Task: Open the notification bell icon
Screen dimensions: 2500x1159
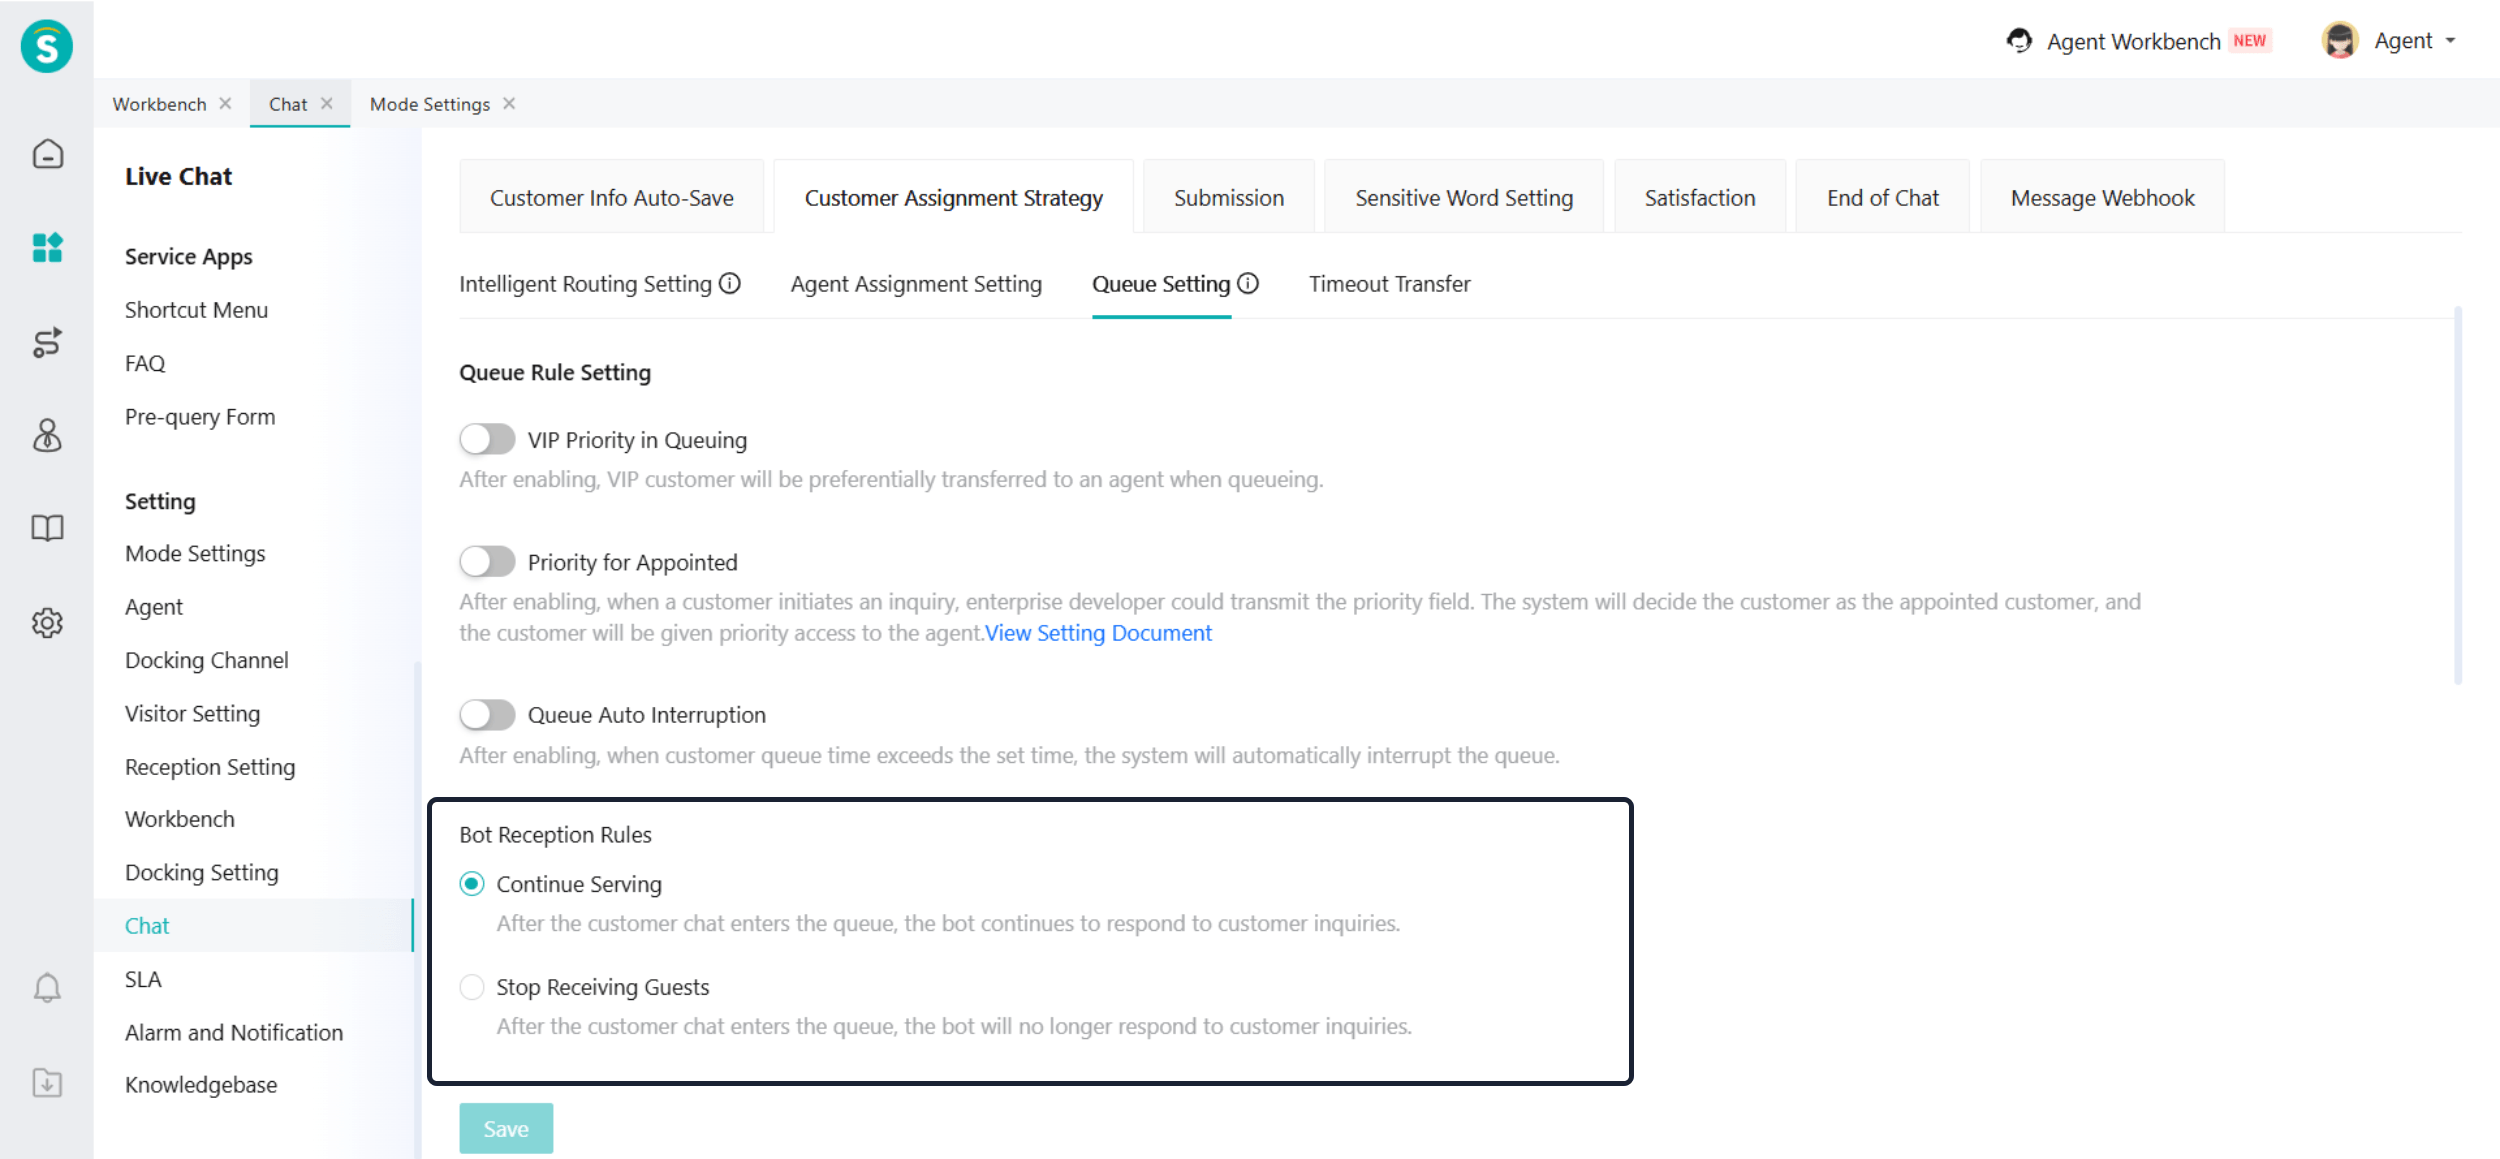Action: pyautogui.click(x=47, y=988)
